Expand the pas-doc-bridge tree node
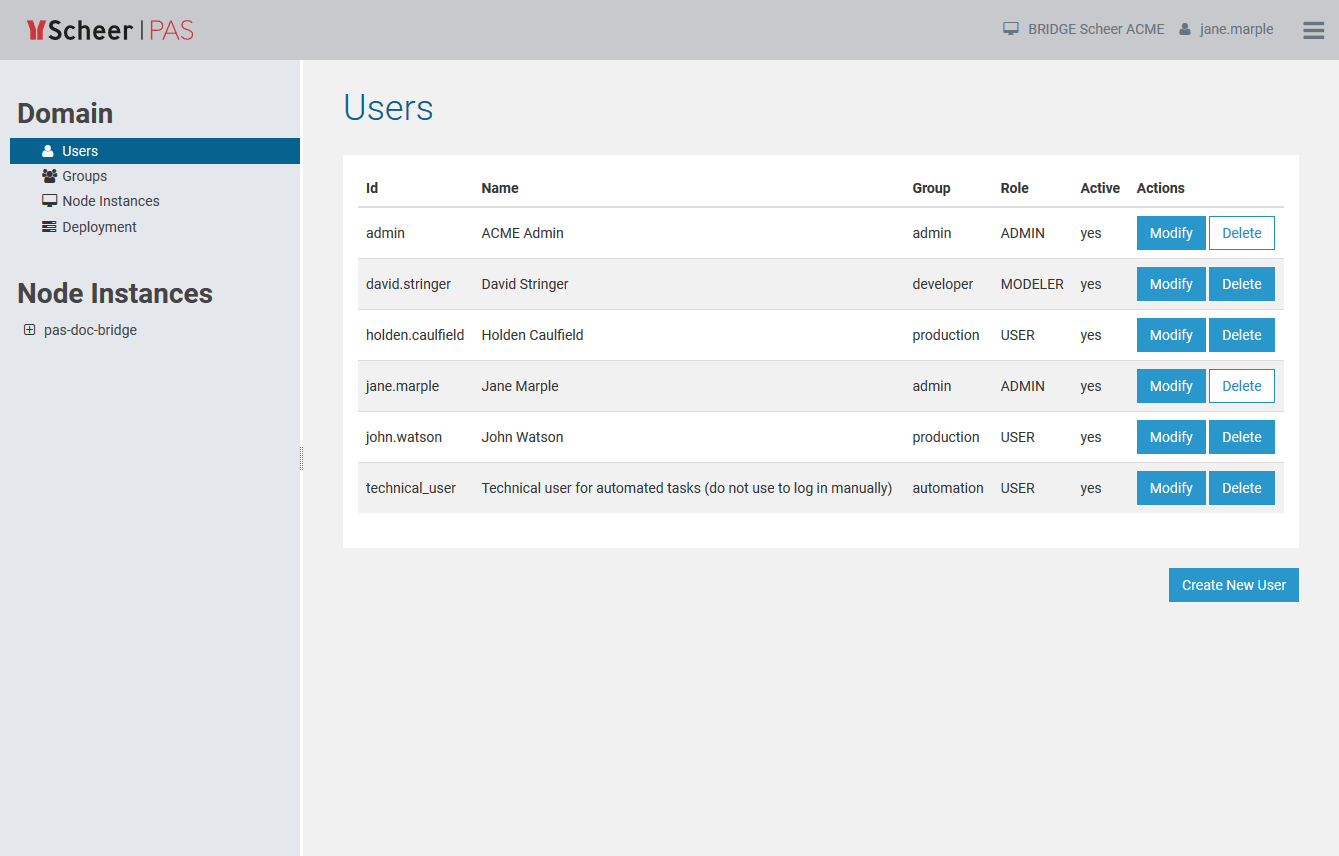 pyautogui.click(x=29, y=330)
